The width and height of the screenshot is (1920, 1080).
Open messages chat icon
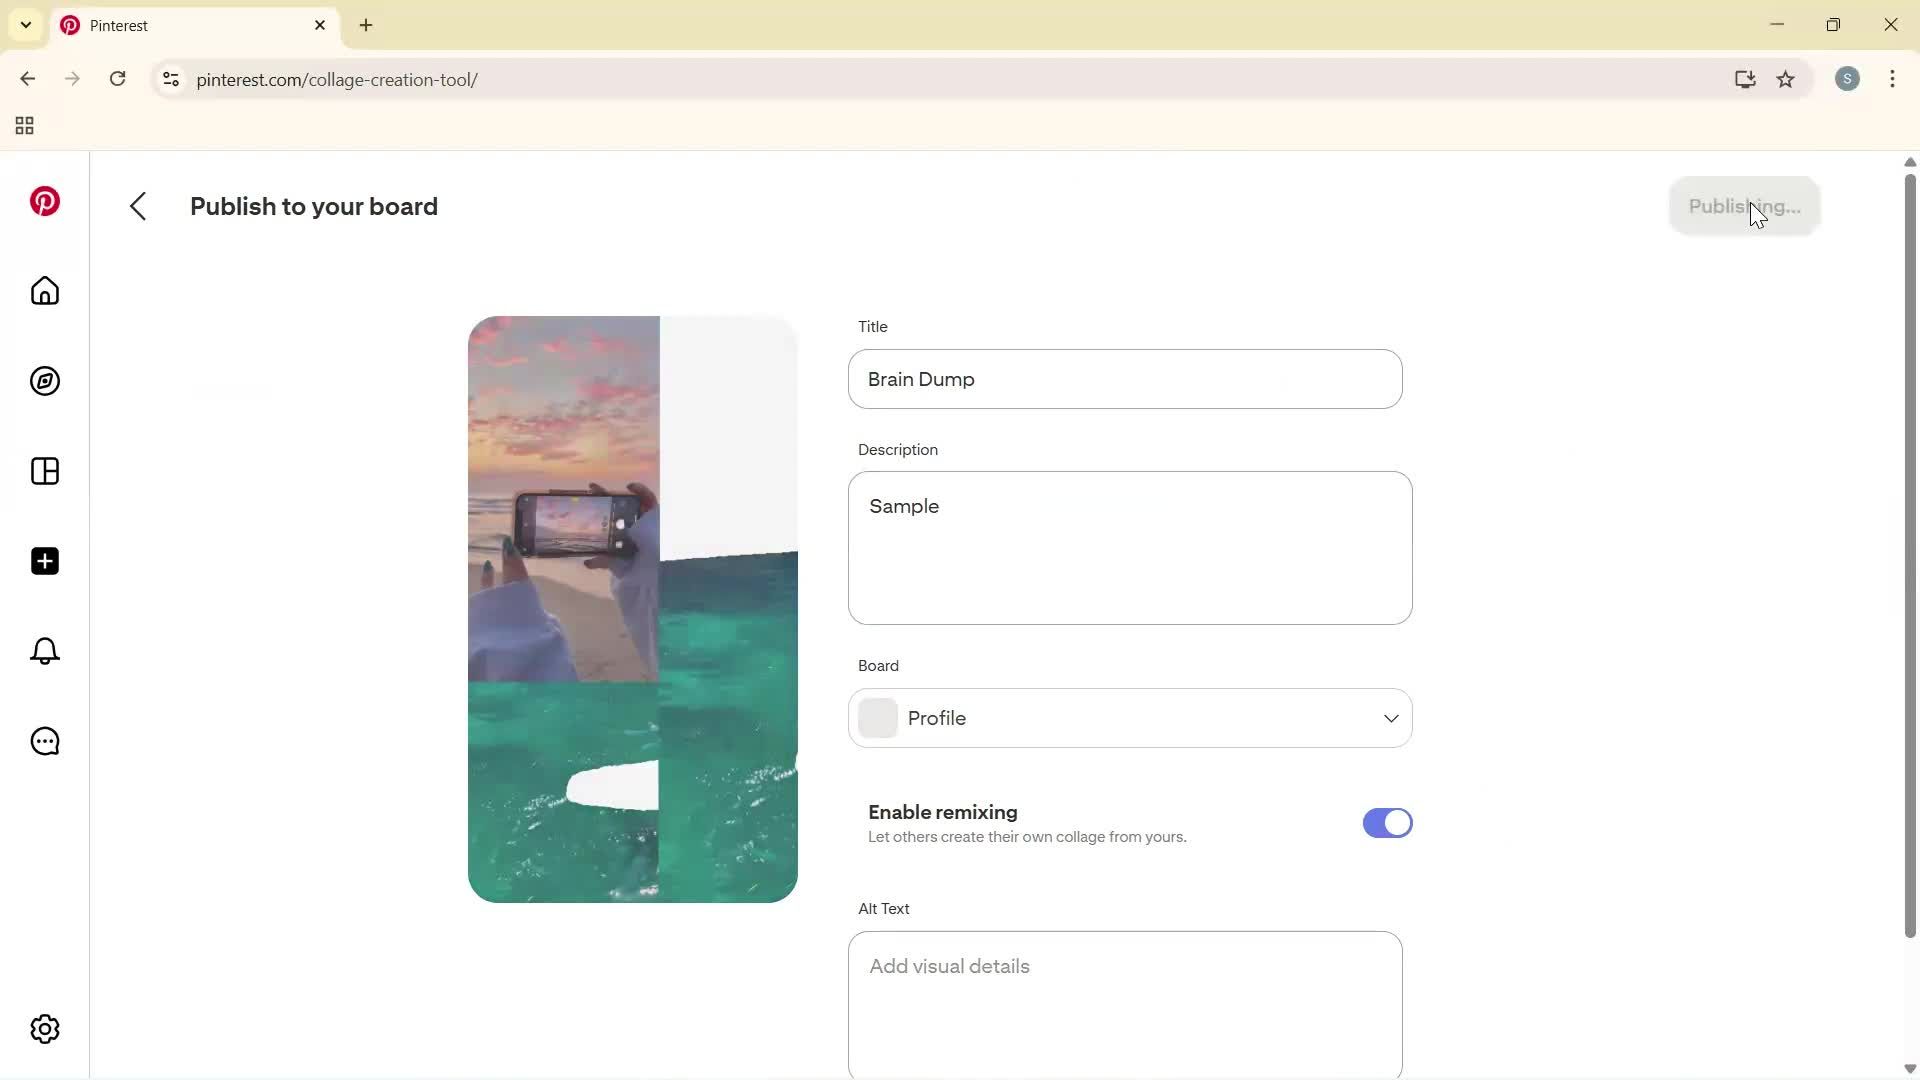point(44,741)
